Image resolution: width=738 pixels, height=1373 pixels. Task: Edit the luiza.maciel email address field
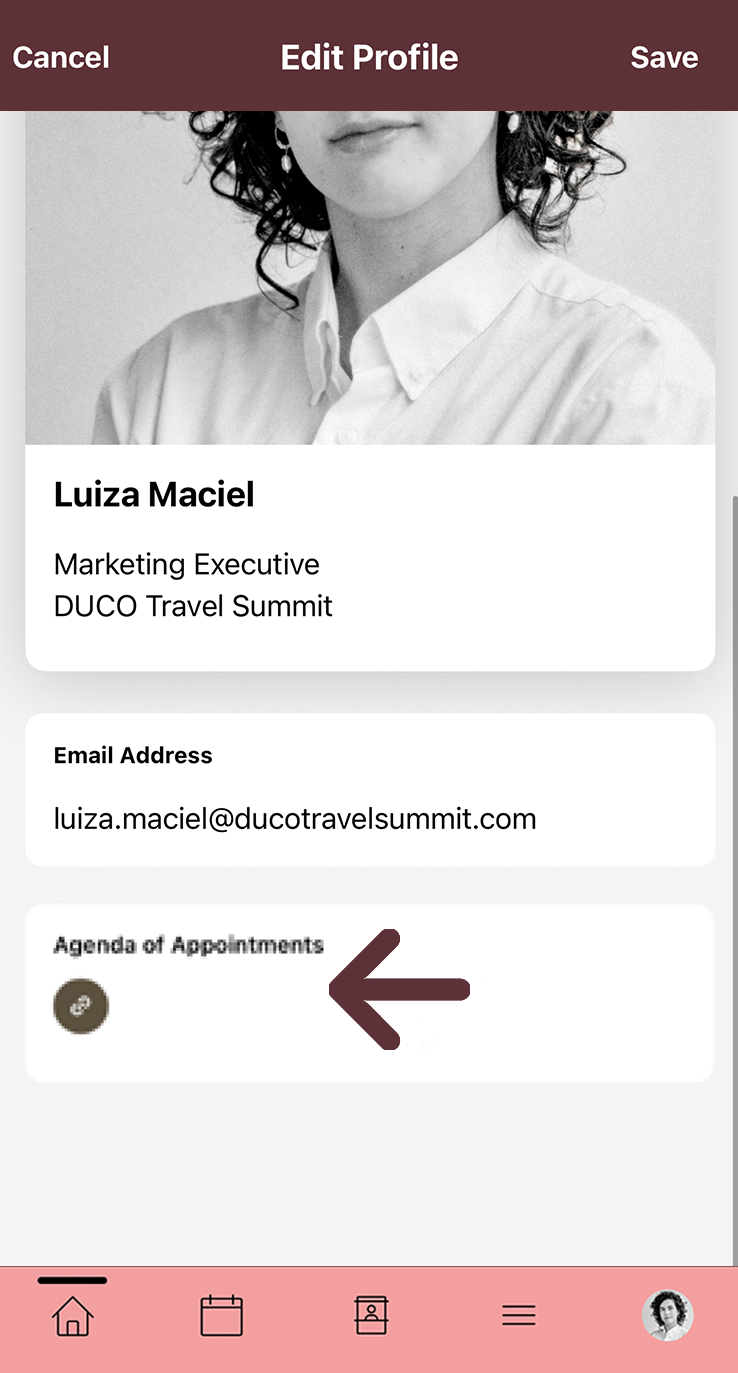pyautogui.click(x=295, y=820)
